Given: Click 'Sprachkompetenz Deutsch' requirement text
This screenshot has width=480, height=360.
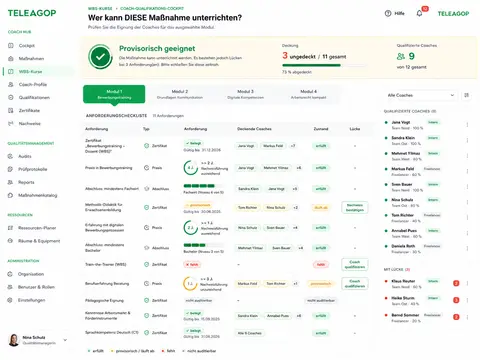Looking at the screenshot, I should pos(112,332).
